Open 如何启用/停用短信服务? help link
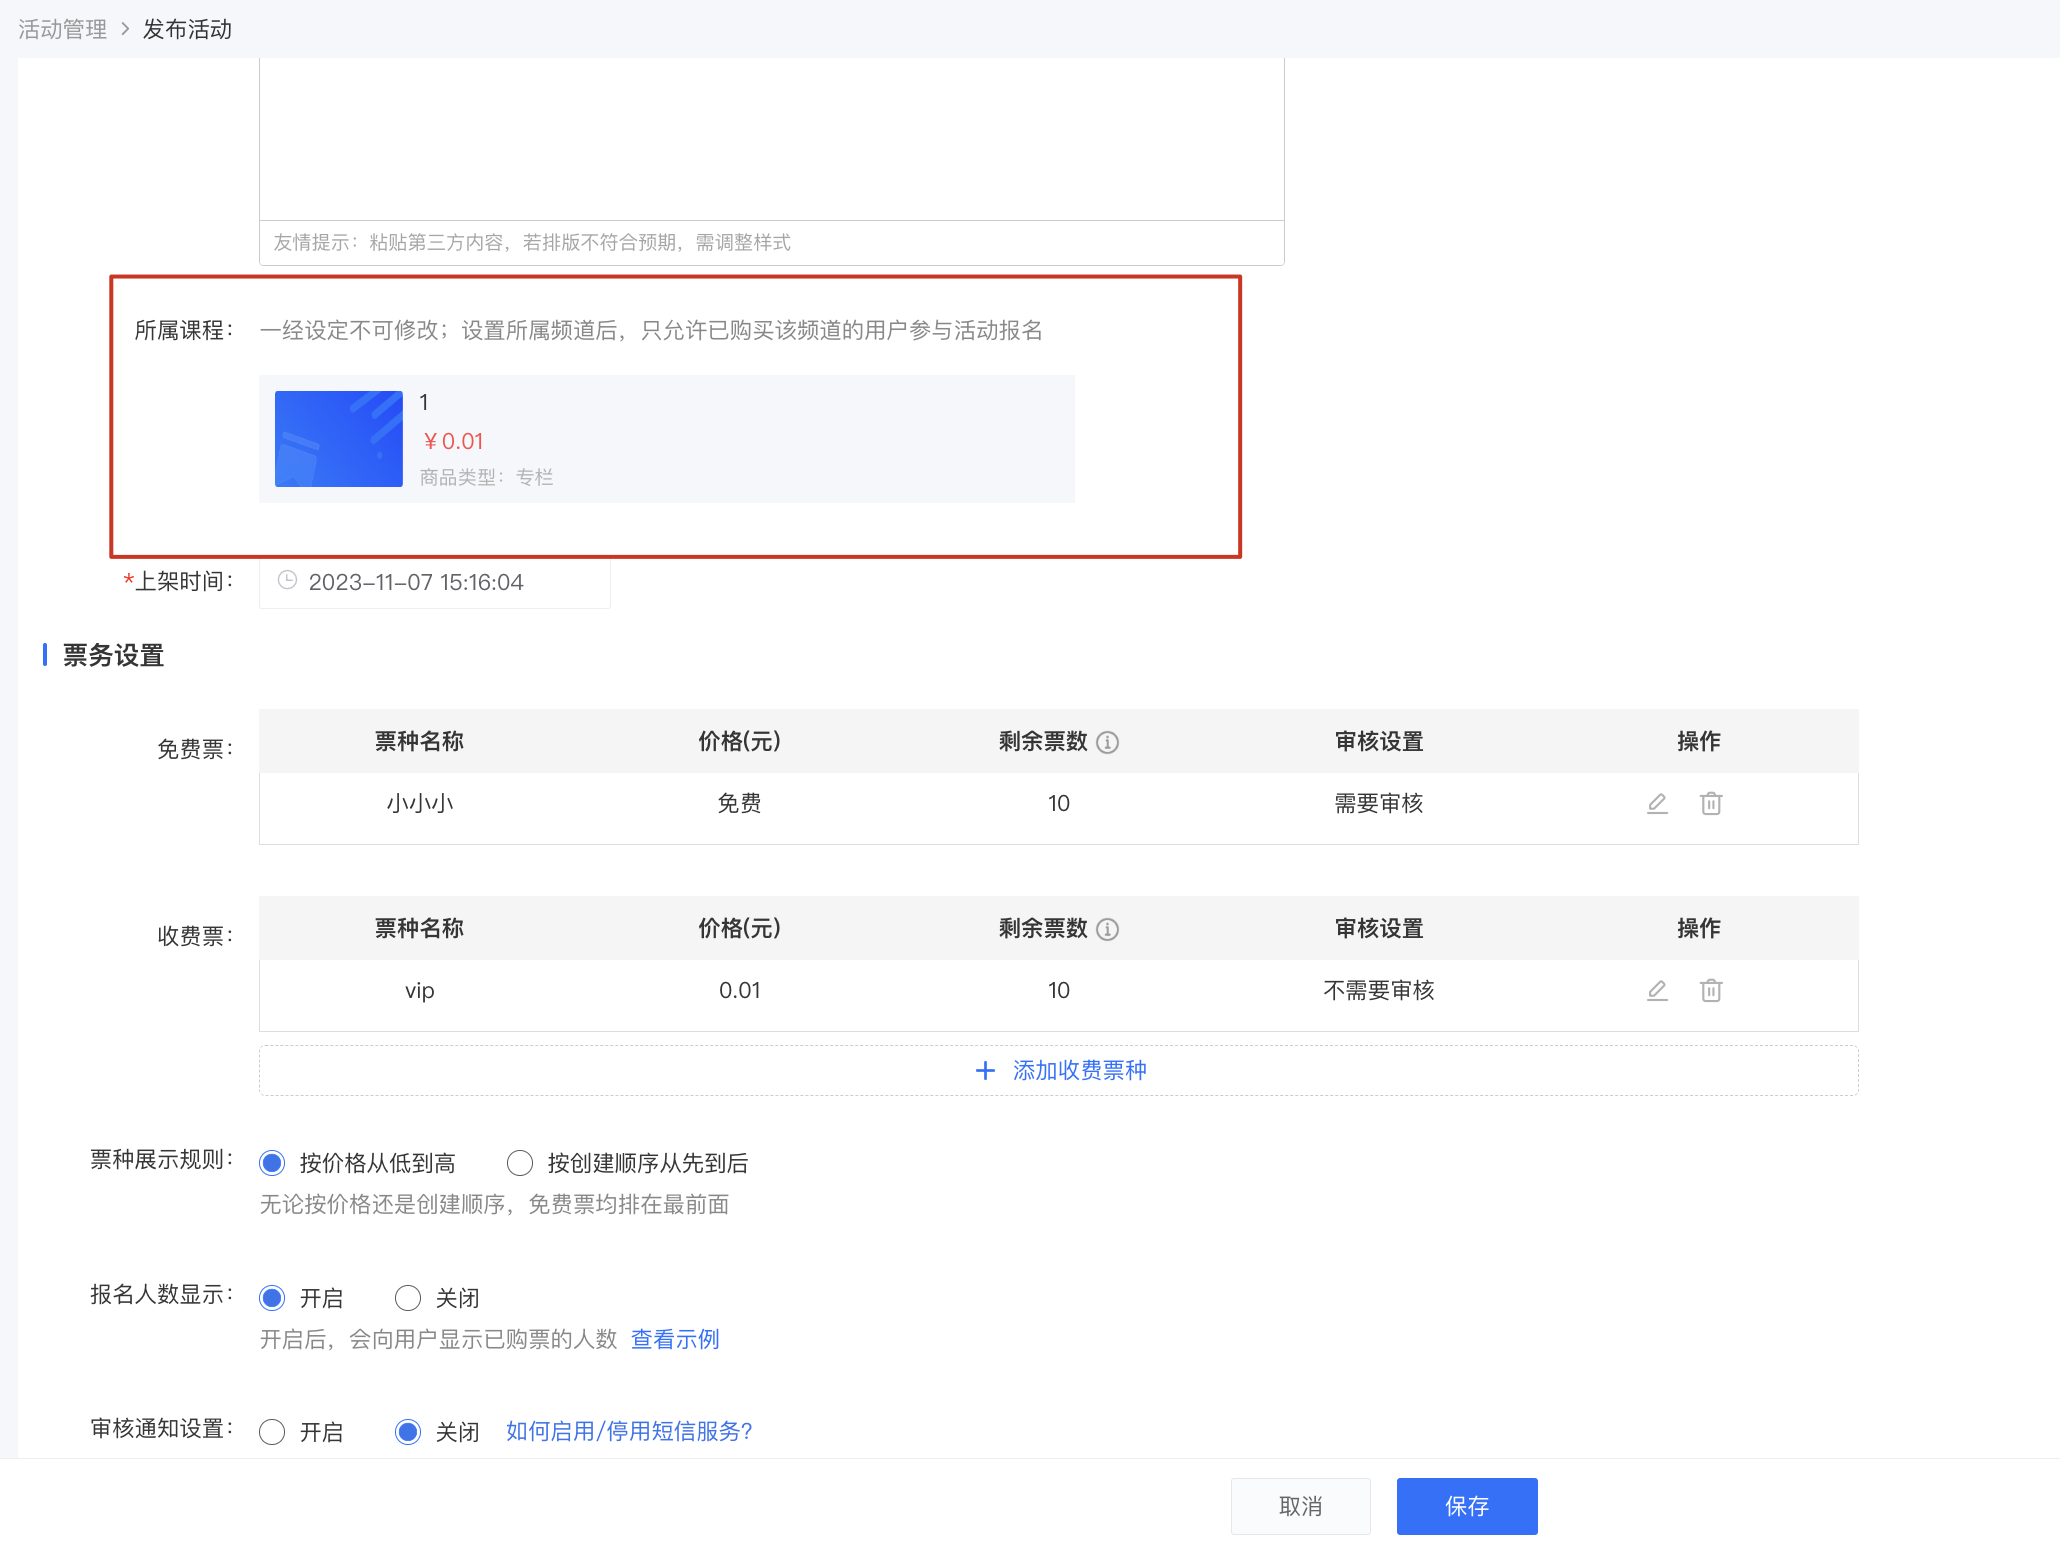Viewport: 2060px width, 1554px height. coord(629,1431)
